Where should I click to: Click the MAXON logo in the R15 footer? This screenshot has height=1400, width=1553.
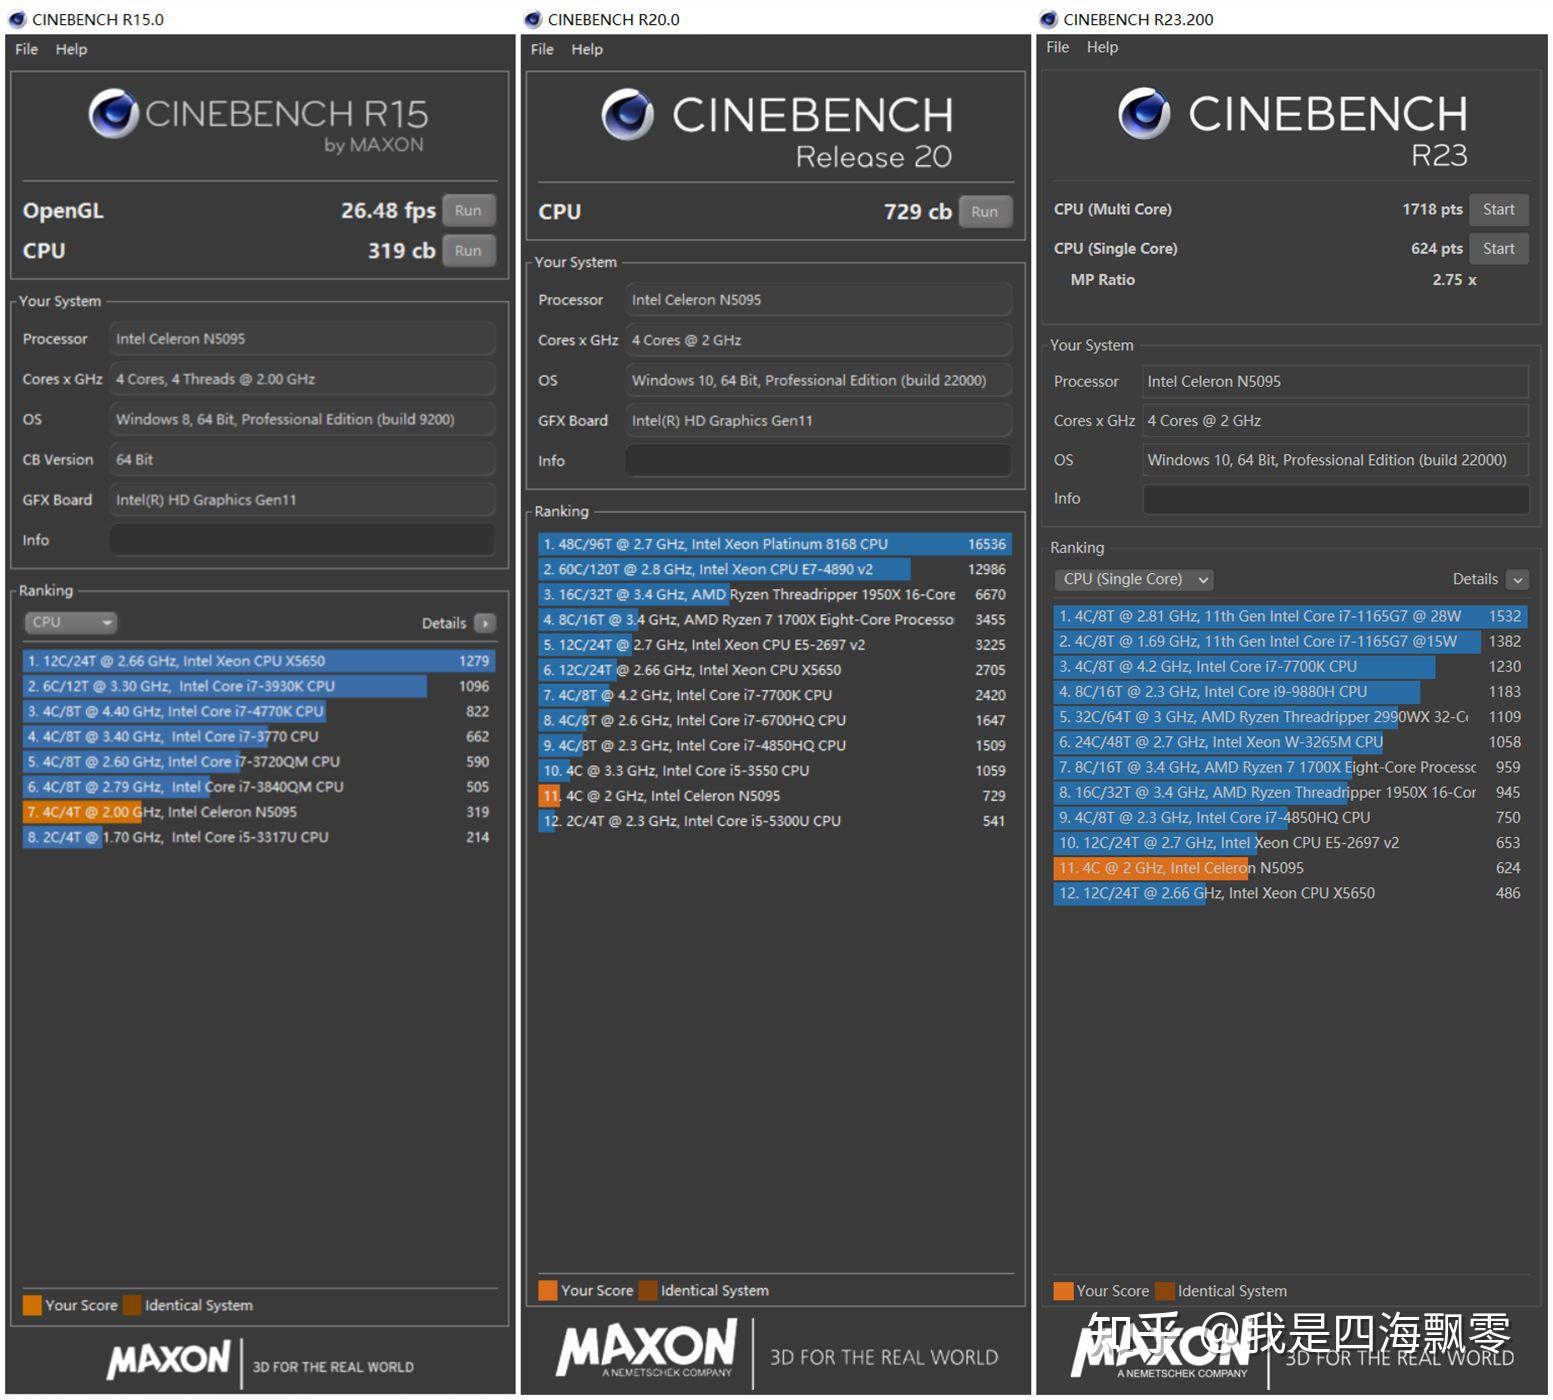pos(169,1359)
